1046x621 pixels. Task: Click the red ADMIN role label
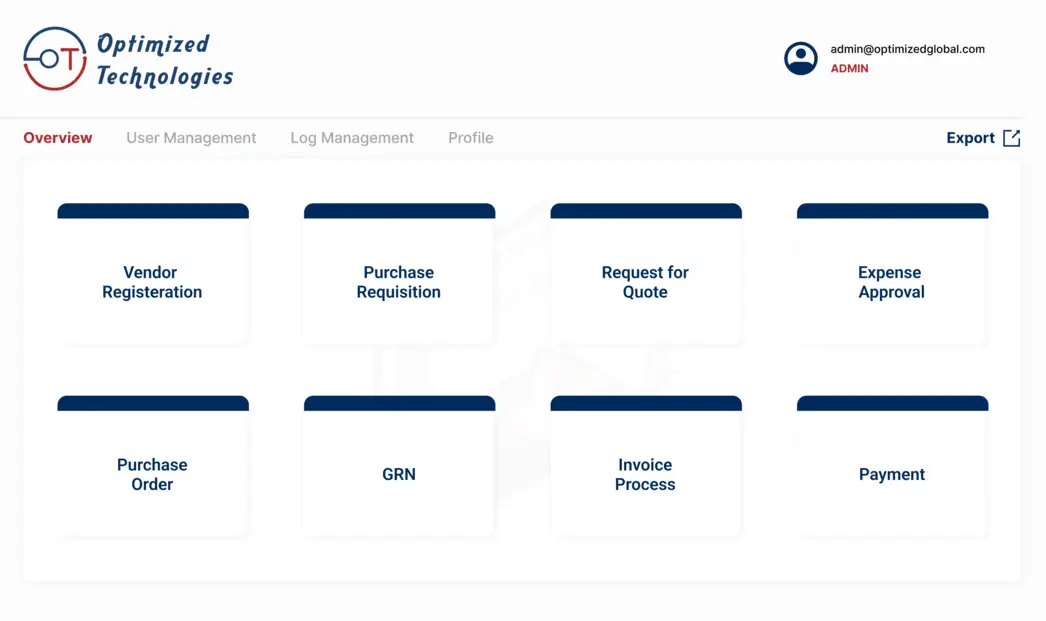[x=849, y=69]
